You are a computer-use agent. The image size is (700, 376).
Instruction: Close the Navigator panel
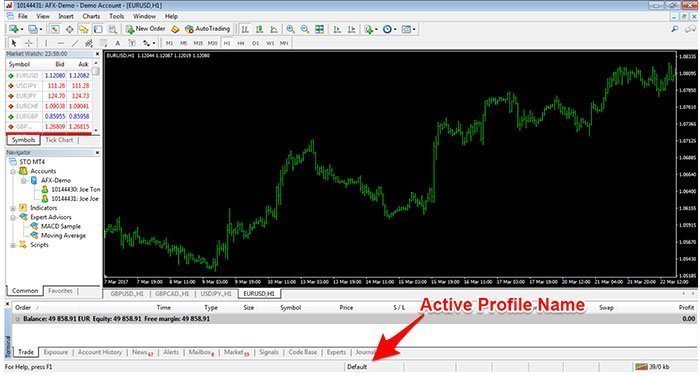tap(97, 153)
